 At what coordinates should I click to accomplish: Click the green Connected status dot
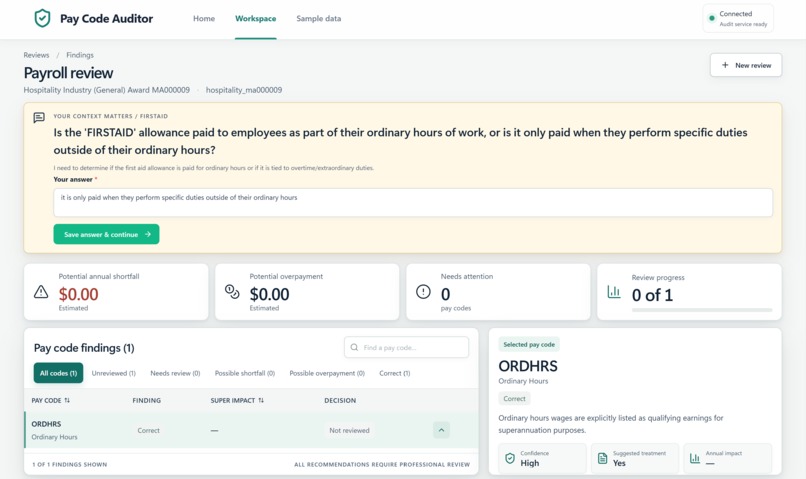pyautogui.click(x=711, y=19)
